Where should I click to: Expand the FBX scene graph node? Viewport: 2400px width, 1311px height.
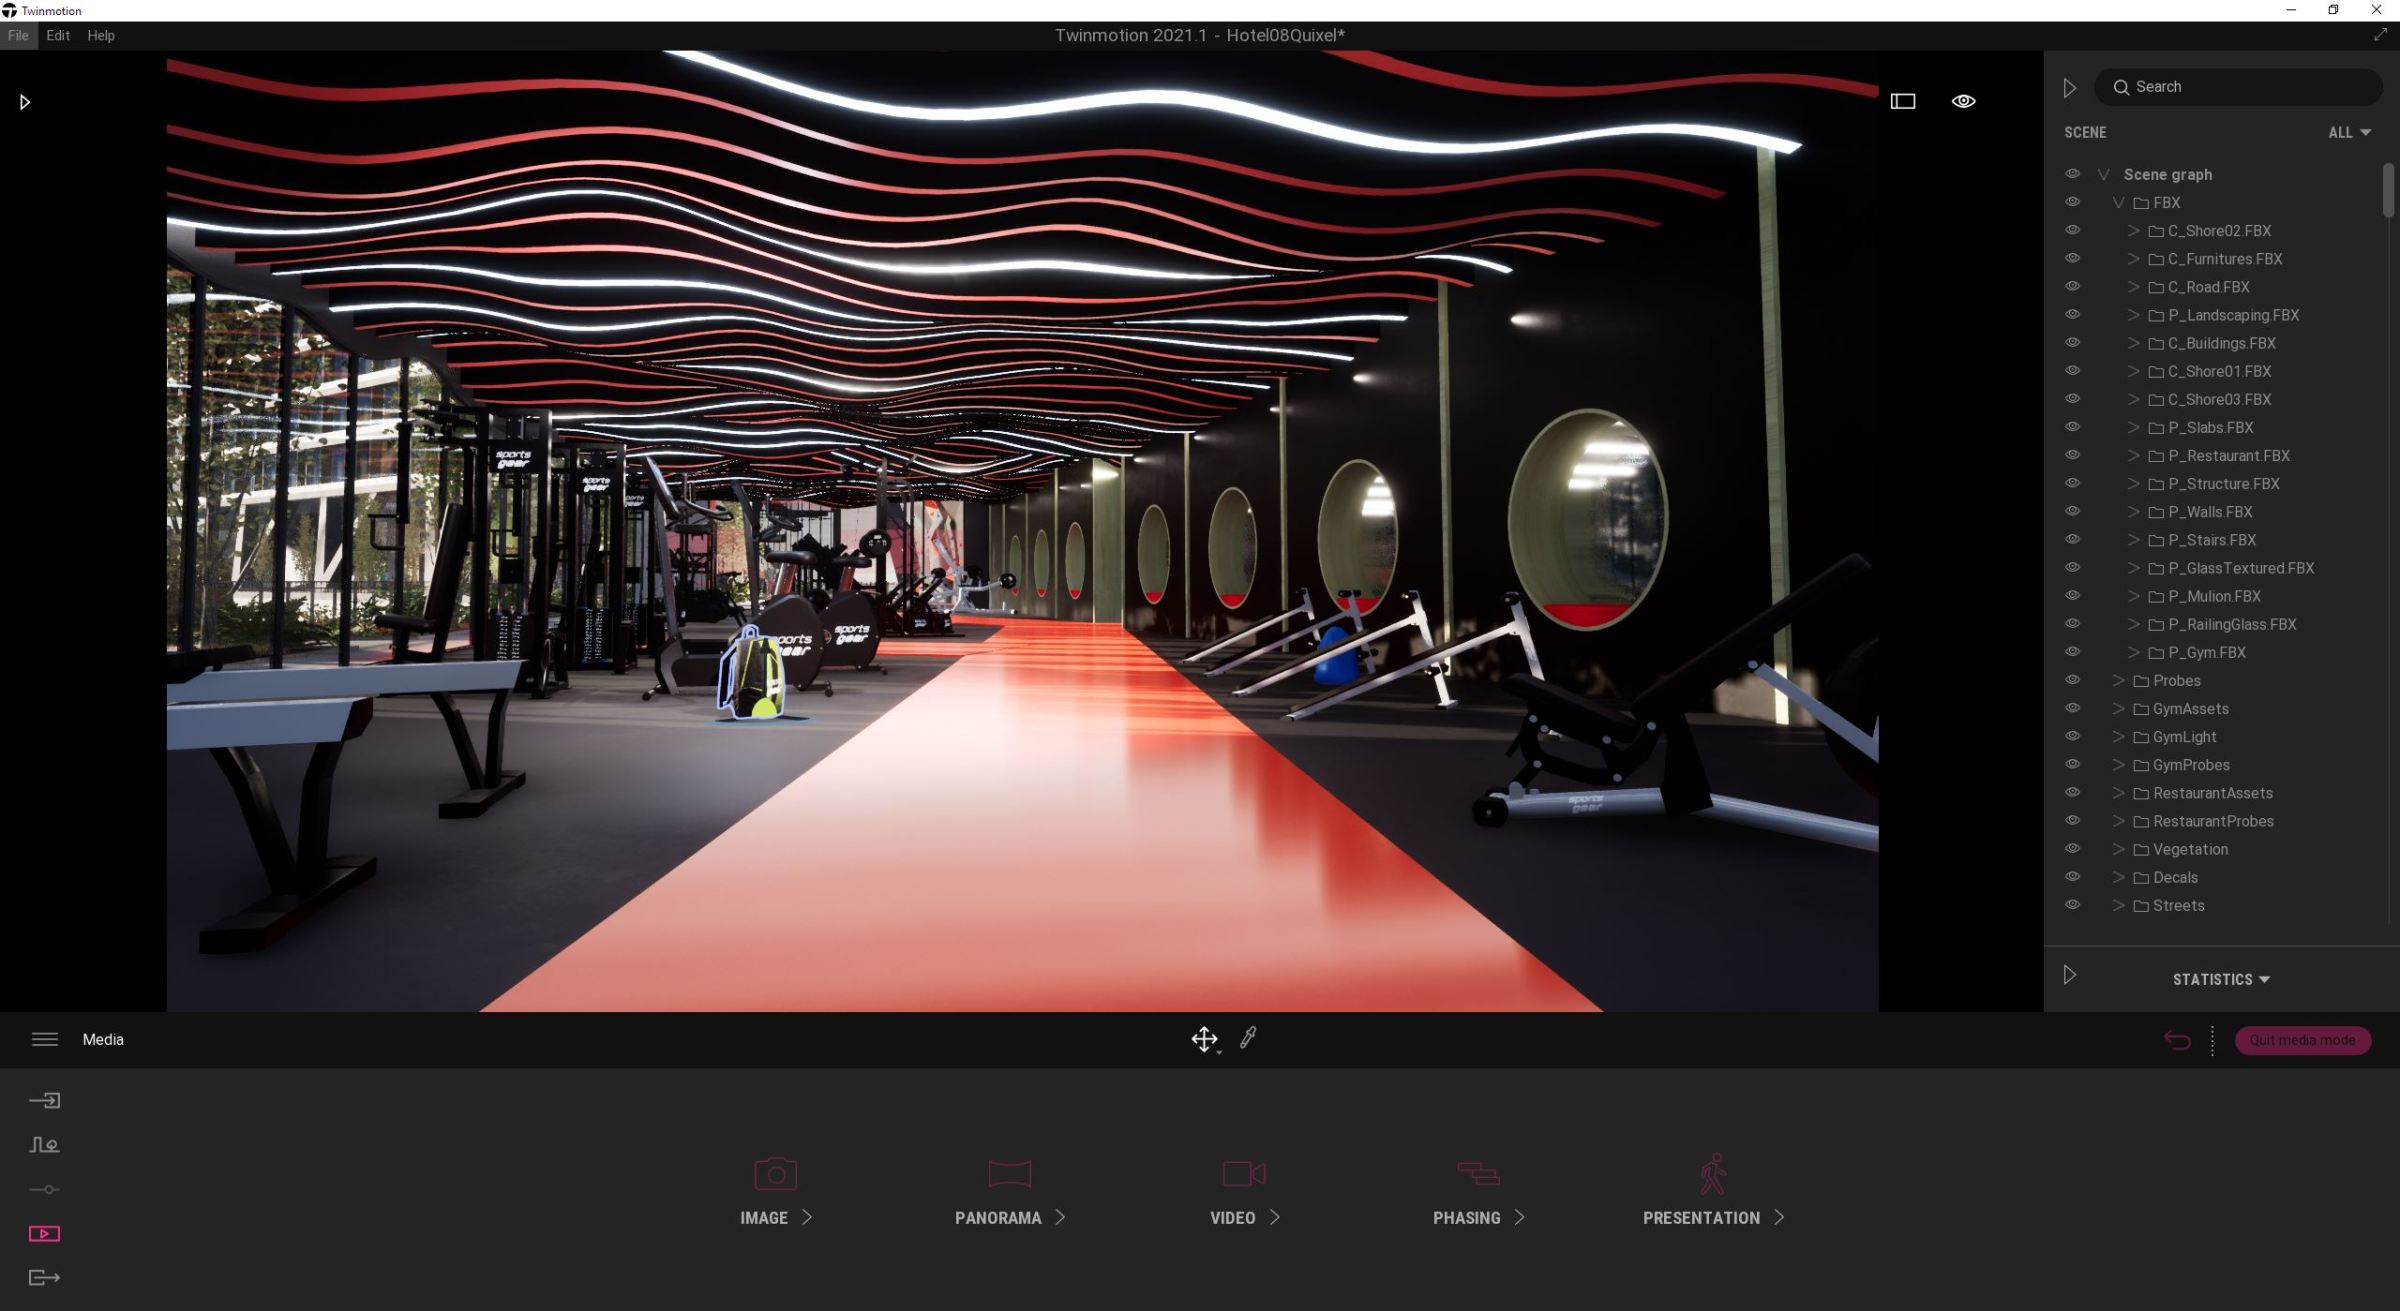2118,202
